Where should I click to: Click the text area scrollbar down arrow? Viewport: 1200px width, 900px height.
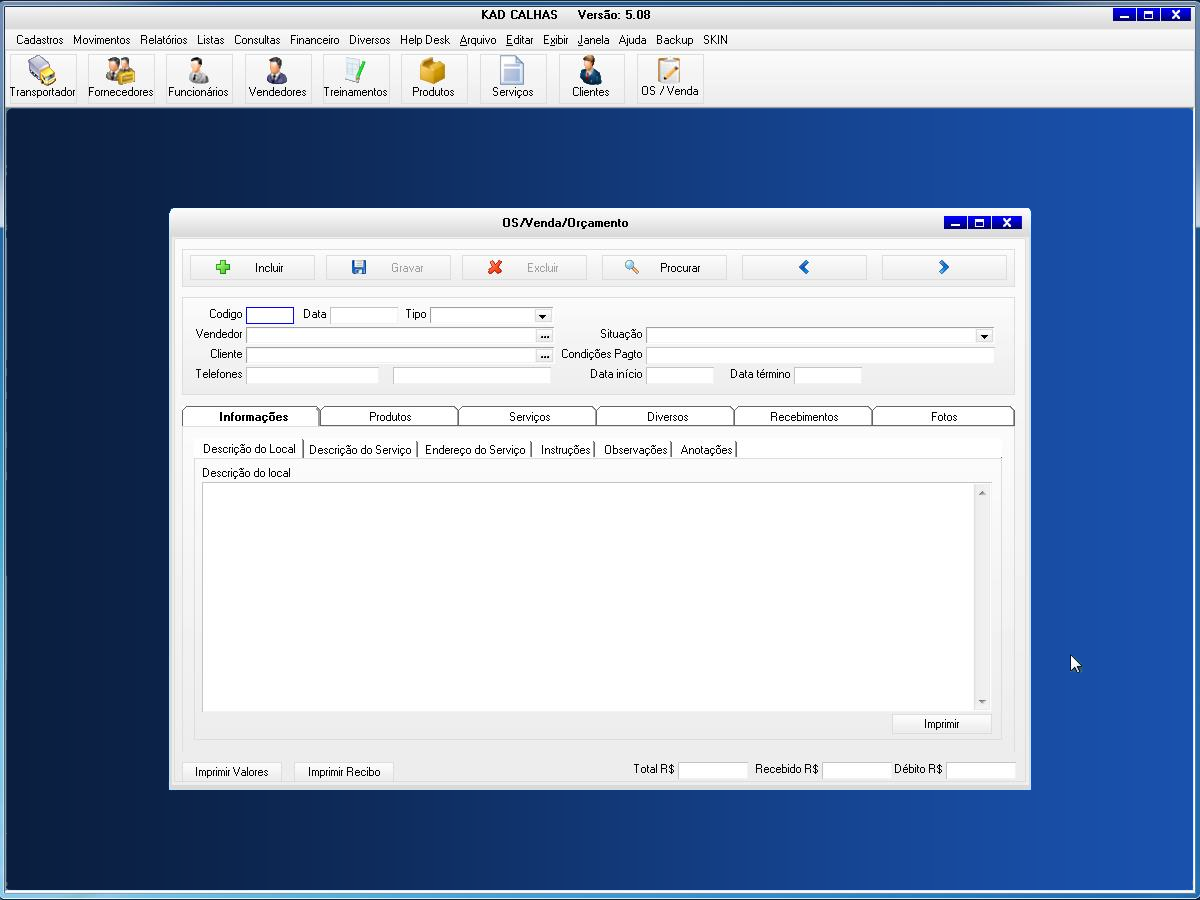(x=982, y=702)
